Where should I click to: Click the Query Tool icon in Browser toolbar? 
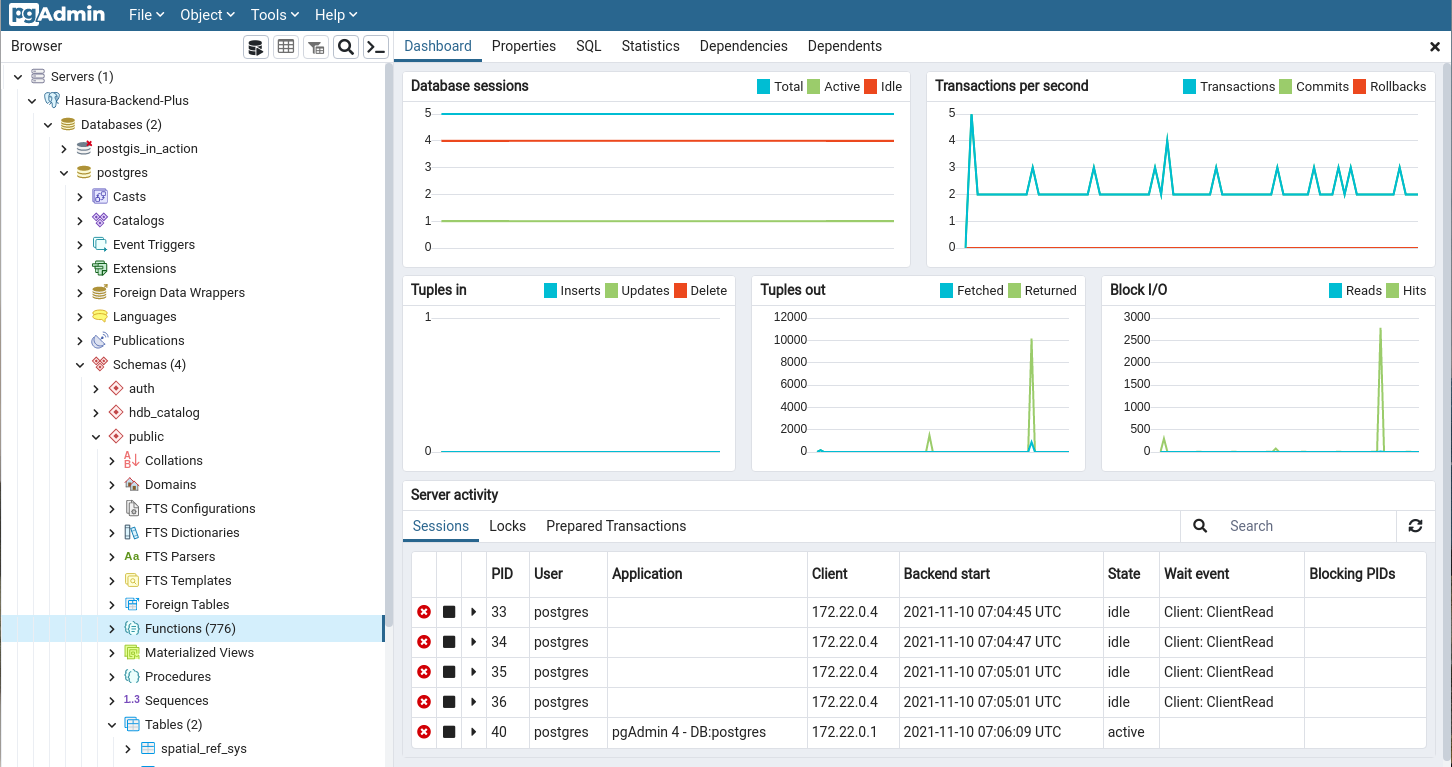tap(256, 47)
